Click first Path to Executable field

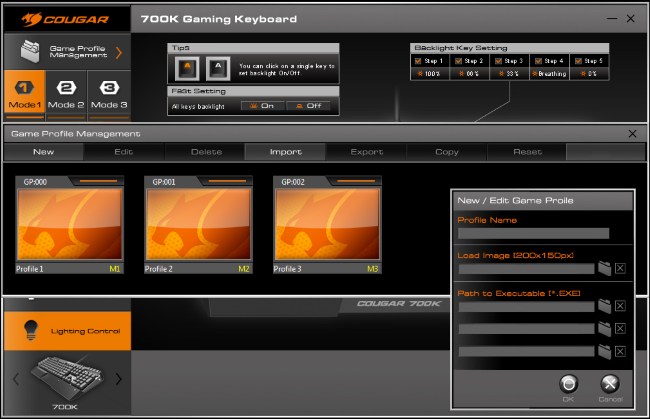point(526,307)
